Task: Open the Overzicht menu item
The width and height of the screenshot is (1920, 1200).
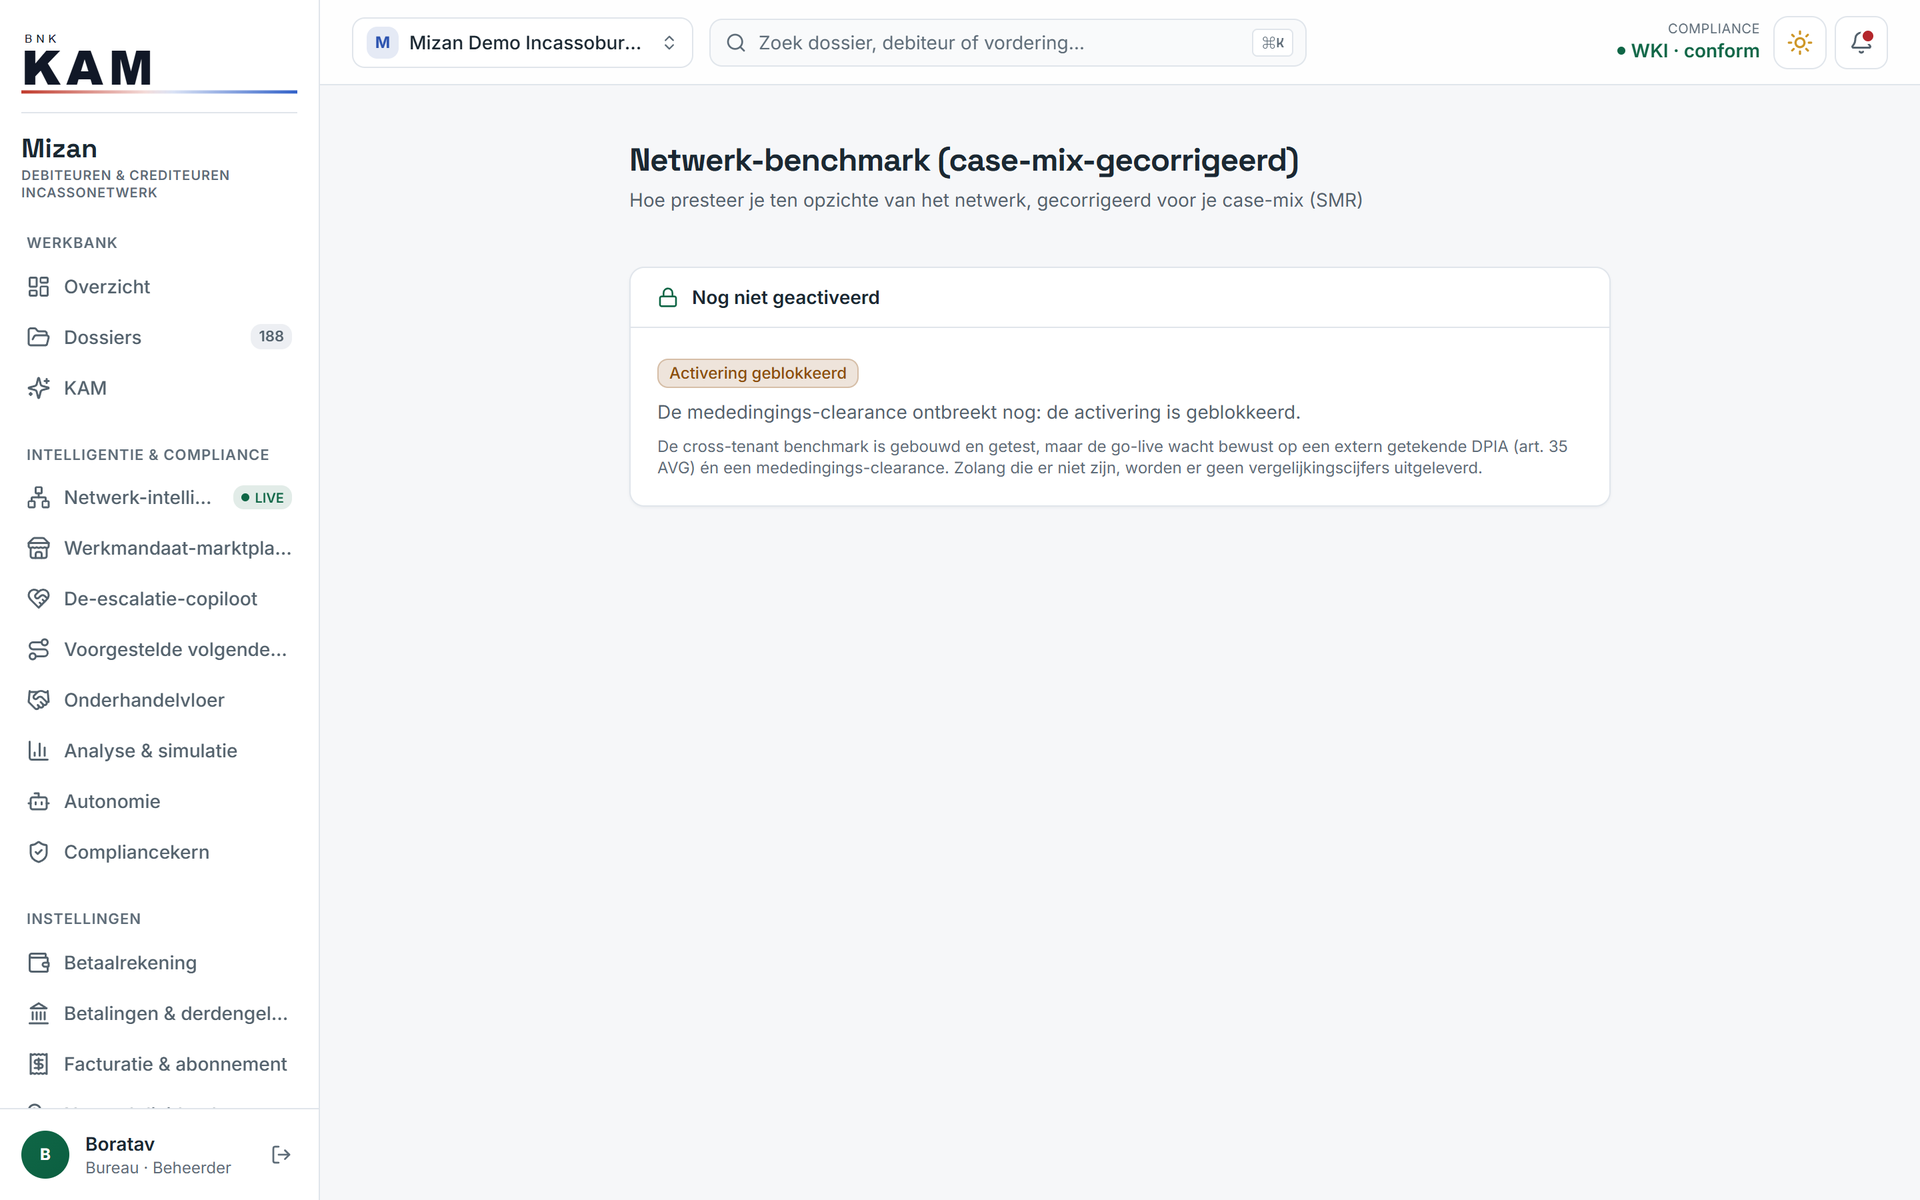Action: (159, 287)
